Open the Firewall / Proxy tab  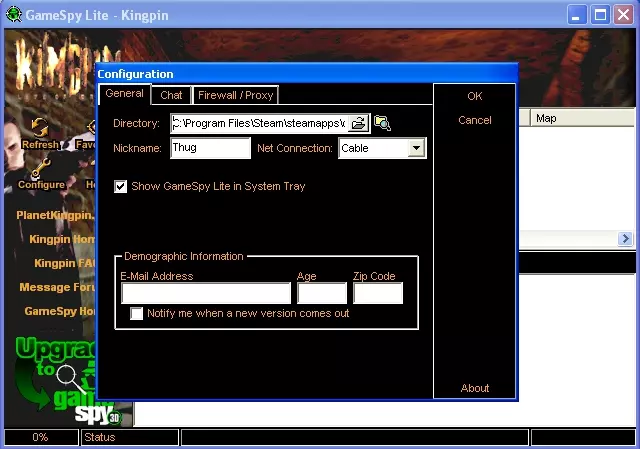click(x=236, y=95)
